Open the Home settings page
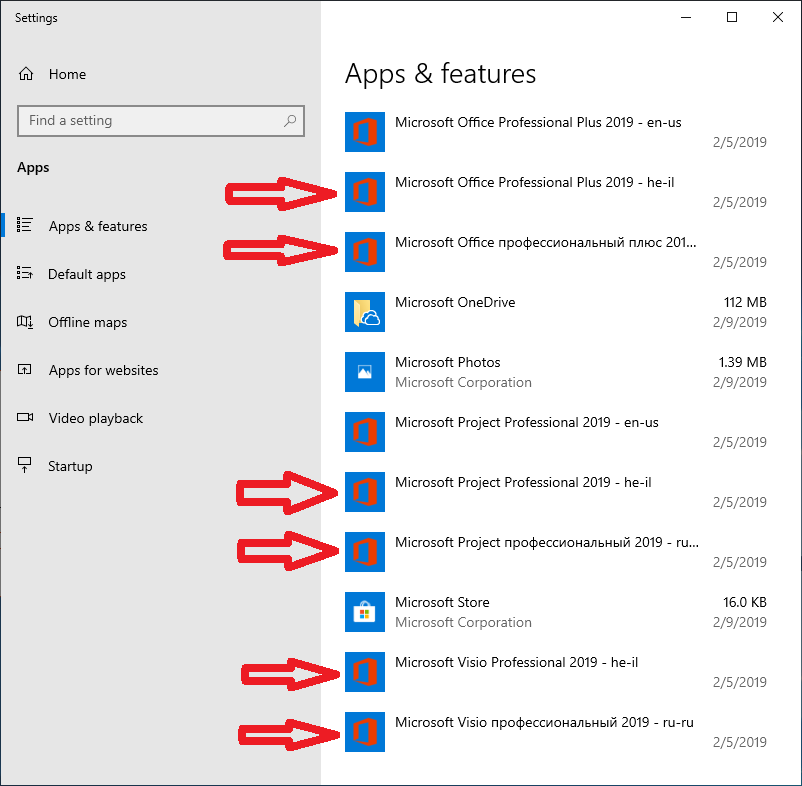The image size is (802, 786). (68, 74)
